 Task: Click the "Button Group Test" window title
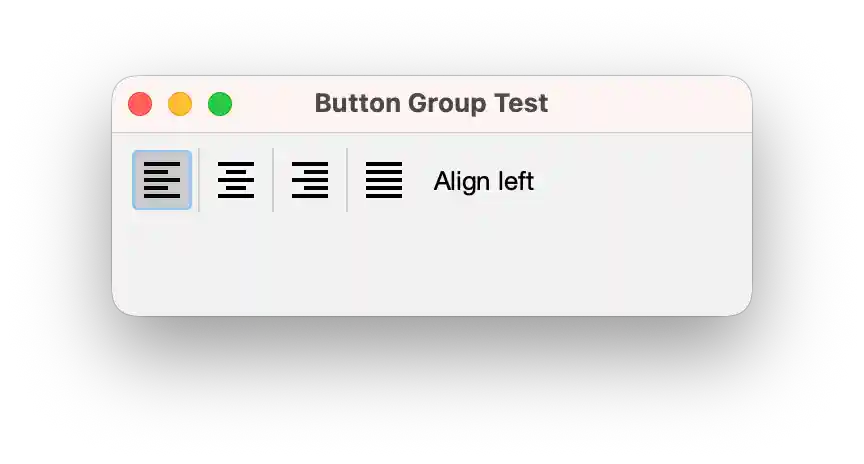431,103
